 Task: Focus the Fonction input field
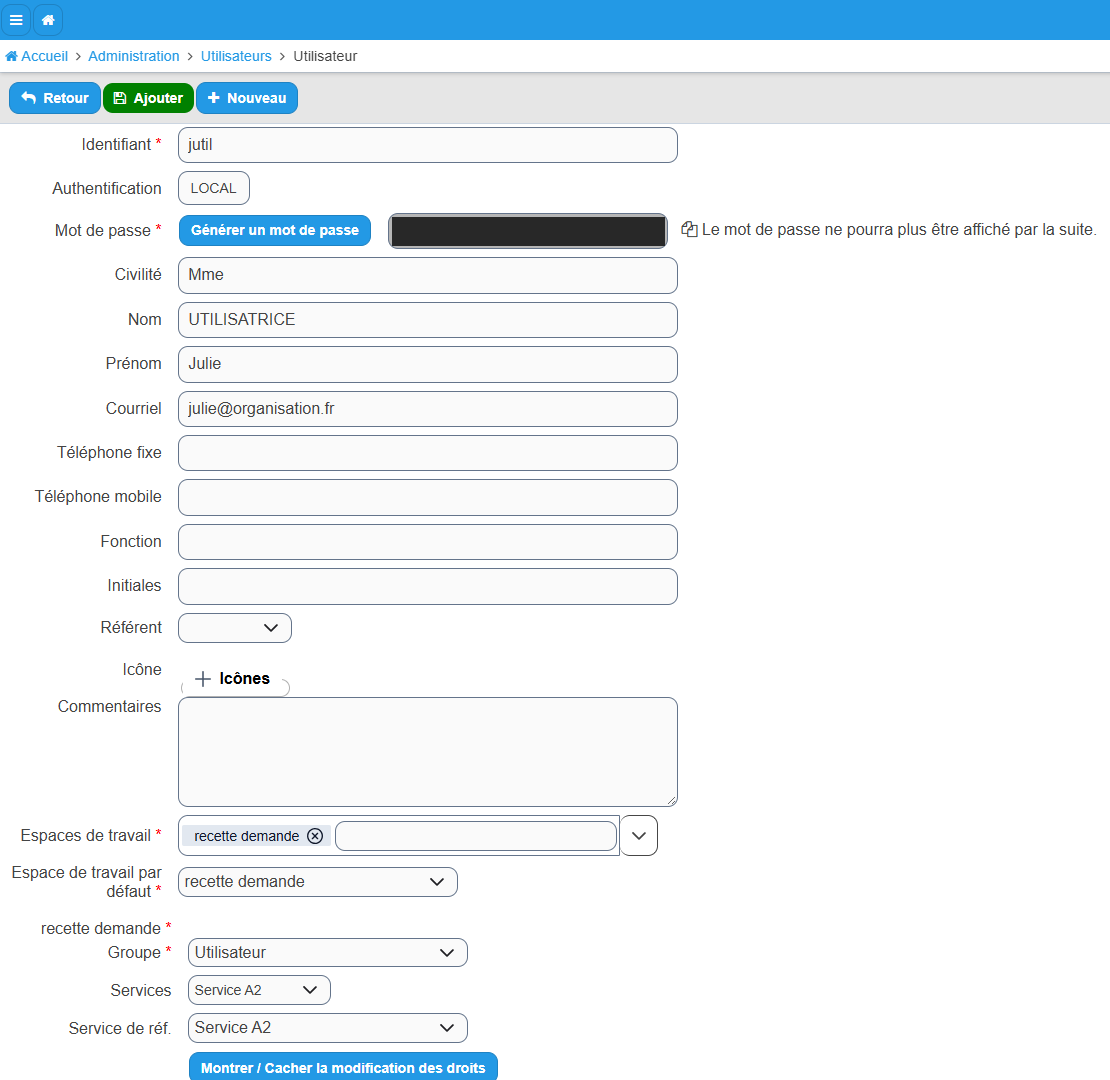(428, 542)
